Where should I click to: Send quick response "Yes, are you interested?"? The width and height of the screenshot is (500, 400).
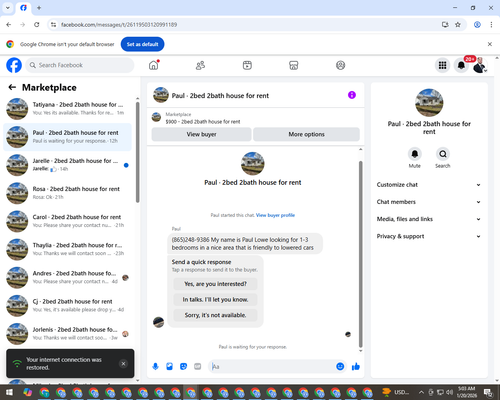coord(215,284)
